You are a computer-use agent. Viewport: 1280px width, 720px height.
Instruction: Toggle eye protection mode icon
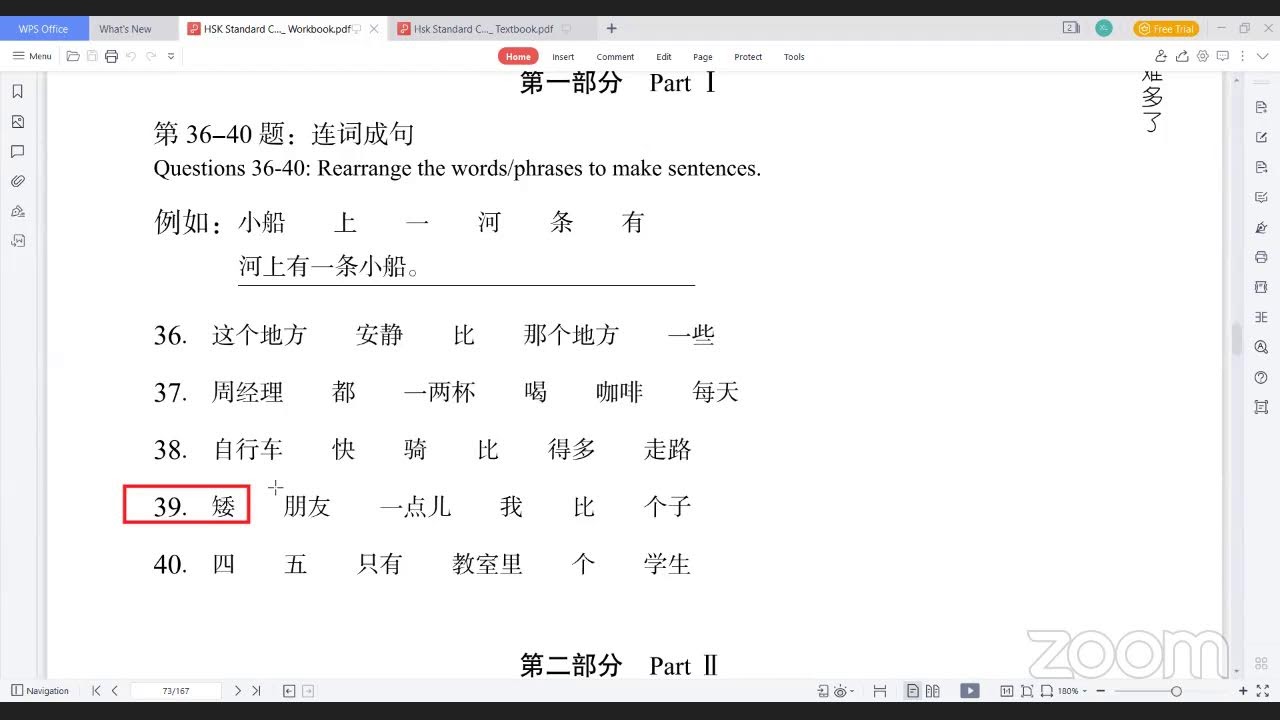[840, 690]
